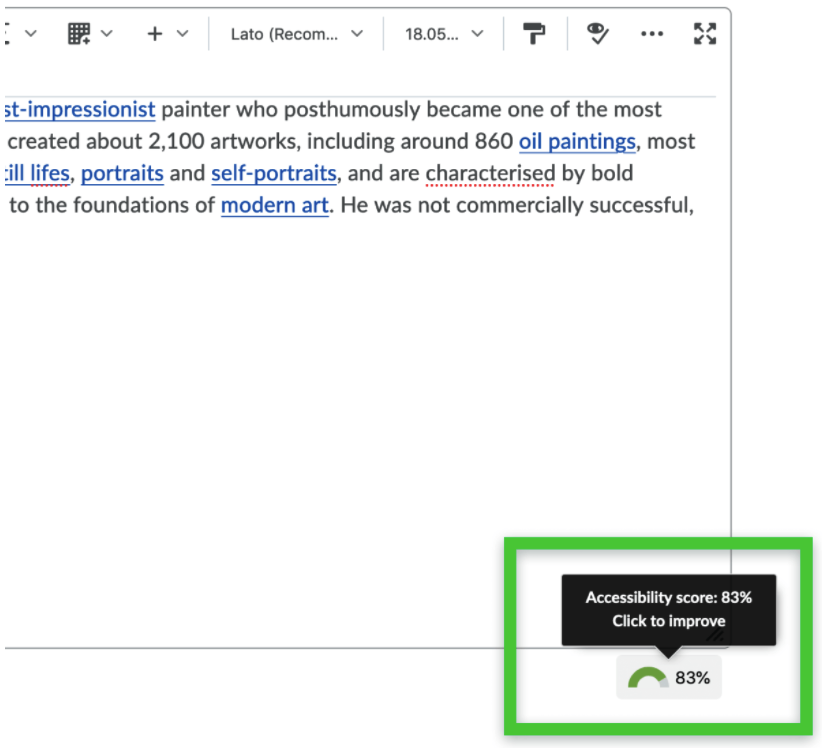Run the accessibility checker eye icon
Viewport: 822px width, 748px height.
point(597,33)
